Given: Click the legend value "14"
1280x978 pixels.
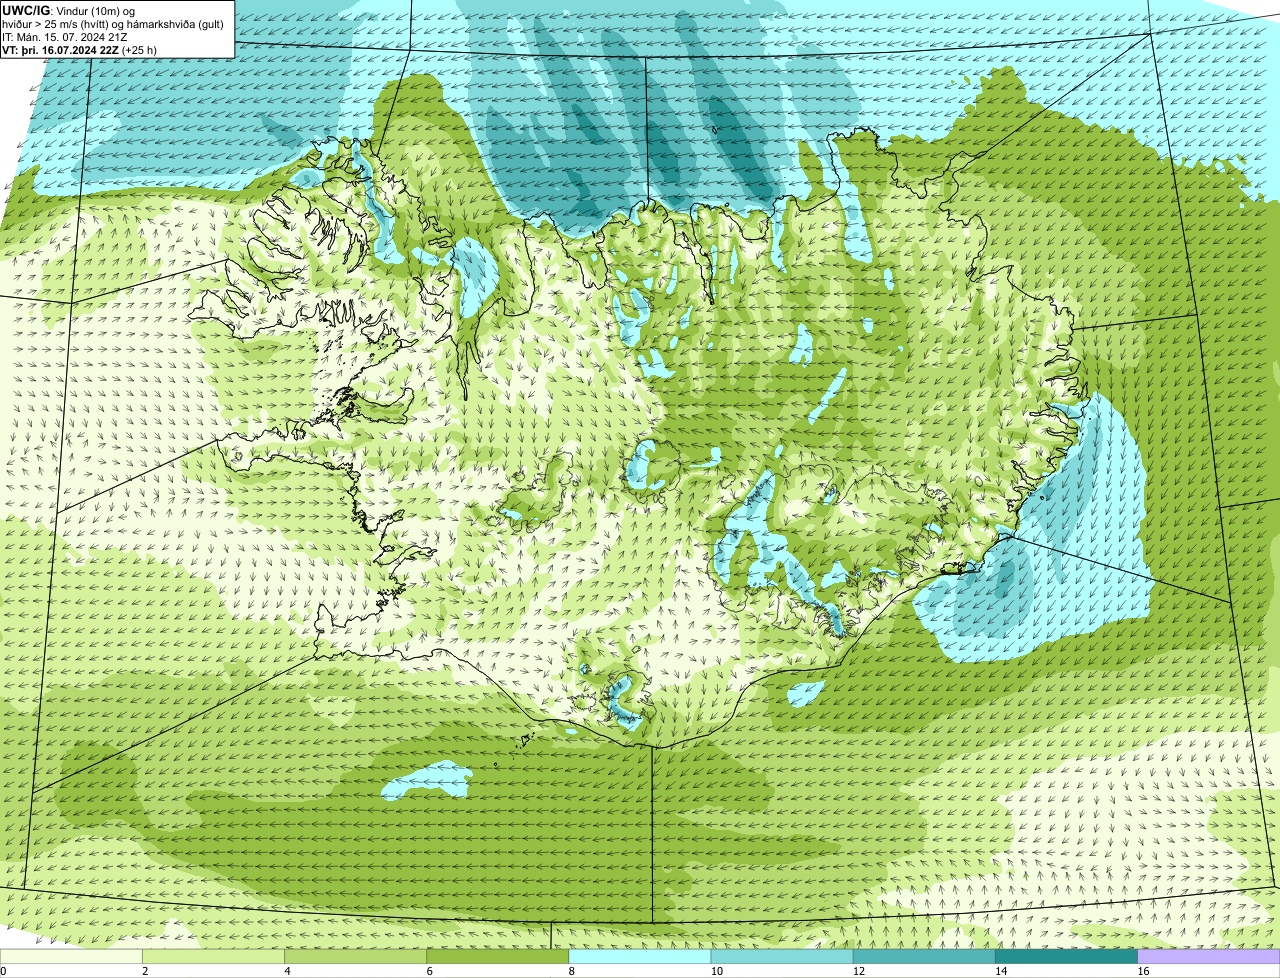Looking at the screenshot, I should [x=1001, y=971].
